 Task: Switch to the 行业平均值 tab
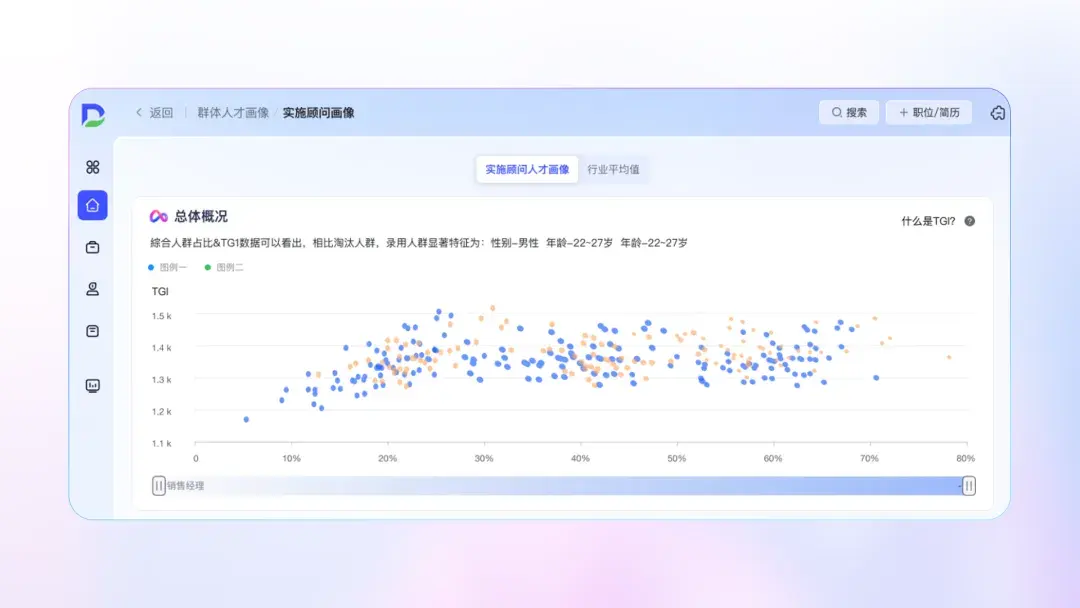(x=613, y=169)
